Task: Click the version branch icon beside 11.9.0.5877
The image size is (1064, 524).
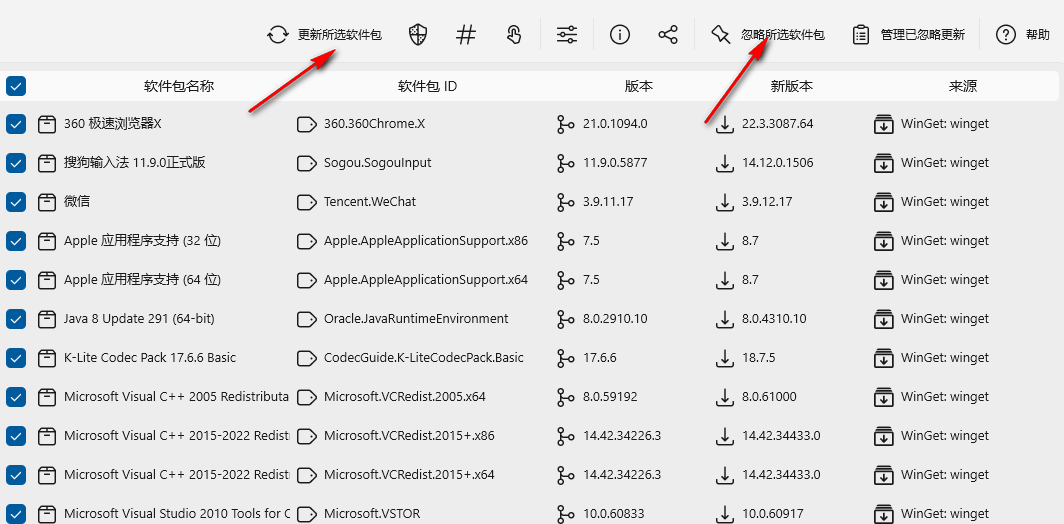Action: 565,163
